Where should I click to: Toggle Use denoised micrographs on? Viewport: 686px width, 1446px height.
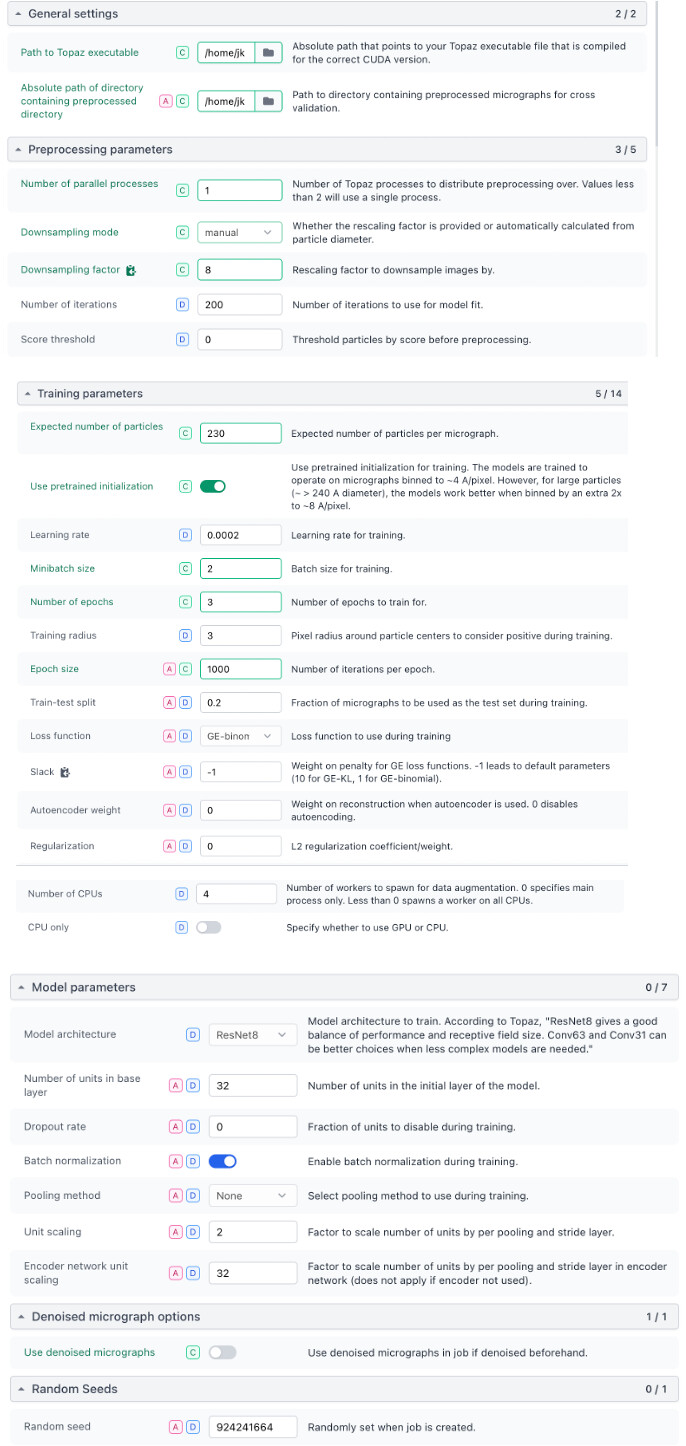[x=222, y=1352]
